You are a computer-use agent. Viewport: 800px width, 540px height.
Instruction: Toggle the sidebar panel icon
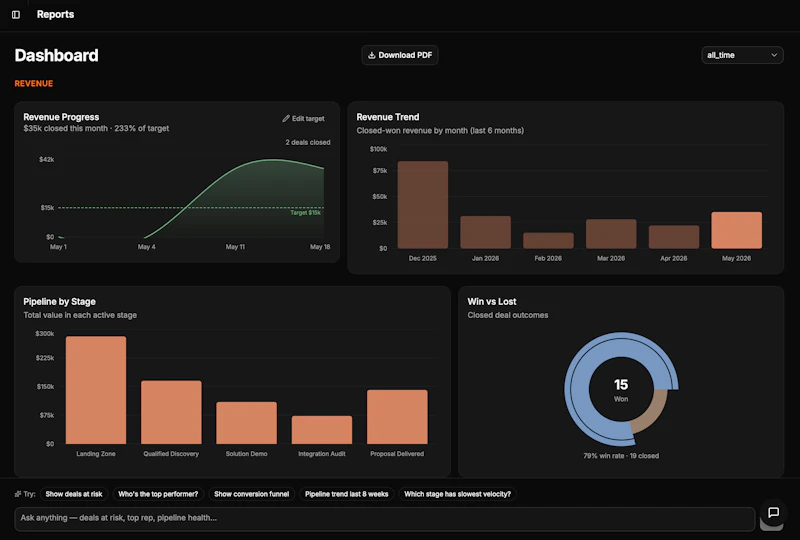tap(16, 15)
